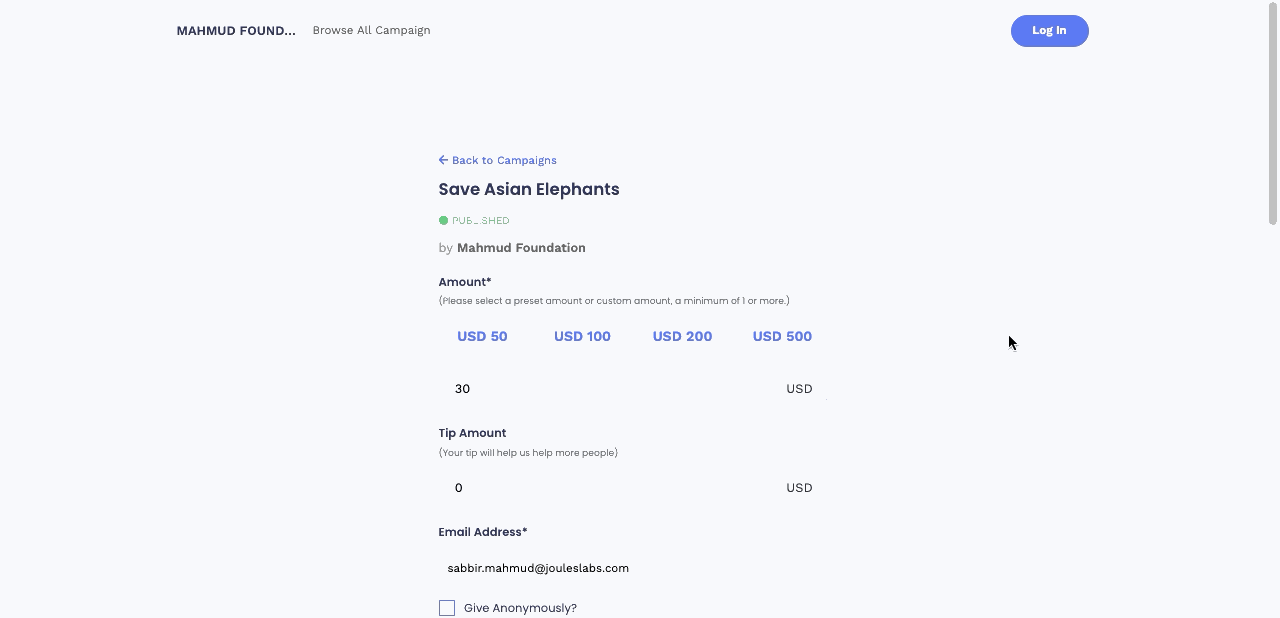1280x618 pixels.
Task: Focus the custom amount field showing 30
Action: tap(609, 389)
